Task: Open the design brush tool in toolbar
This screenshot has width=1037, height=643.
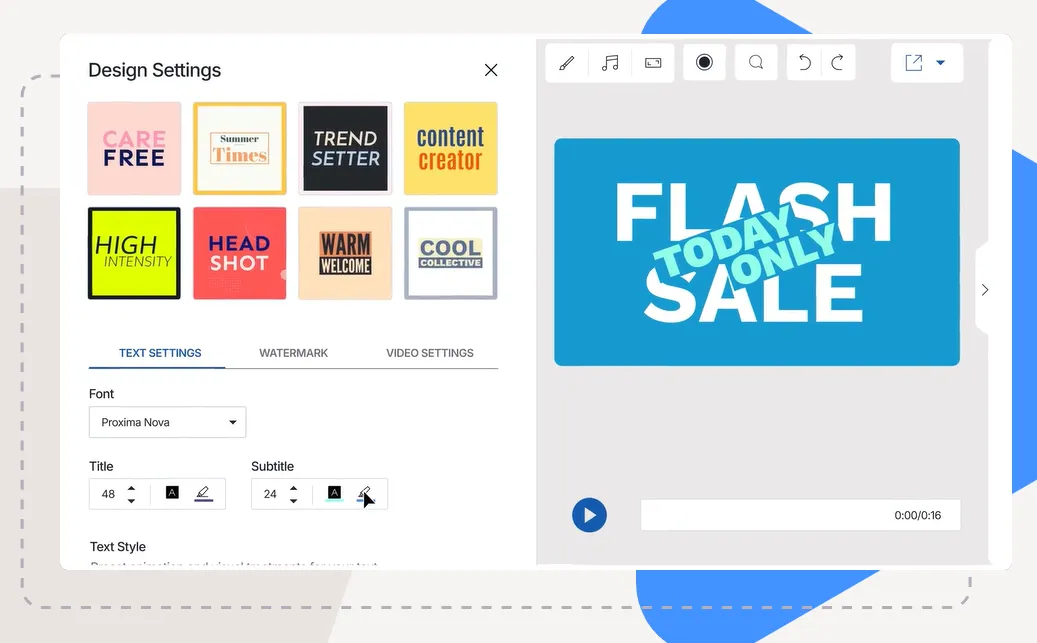Action: point(567,63)
